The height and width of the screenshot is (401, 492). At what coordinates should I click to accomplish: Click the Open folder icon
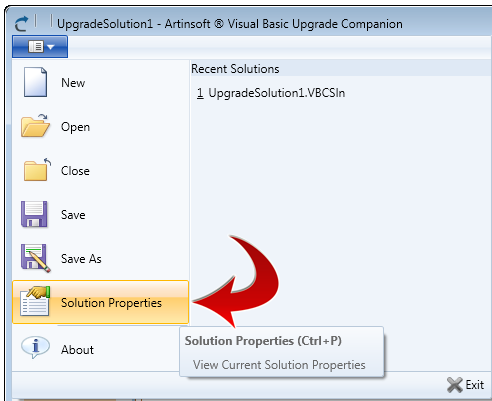[x=35, y=126]
